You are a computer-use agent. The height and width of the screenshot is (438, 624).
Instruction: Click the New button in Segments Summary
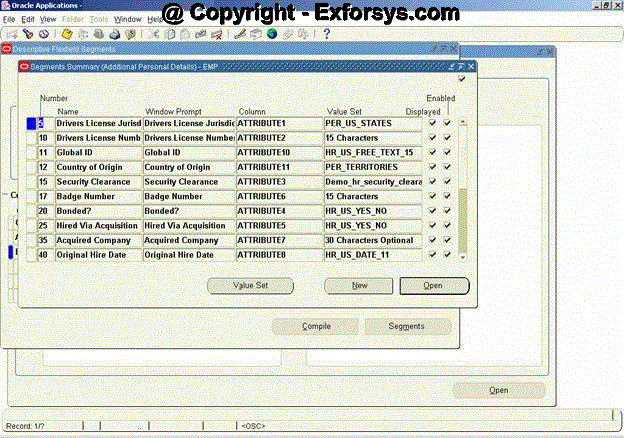[x=358, y=285]
